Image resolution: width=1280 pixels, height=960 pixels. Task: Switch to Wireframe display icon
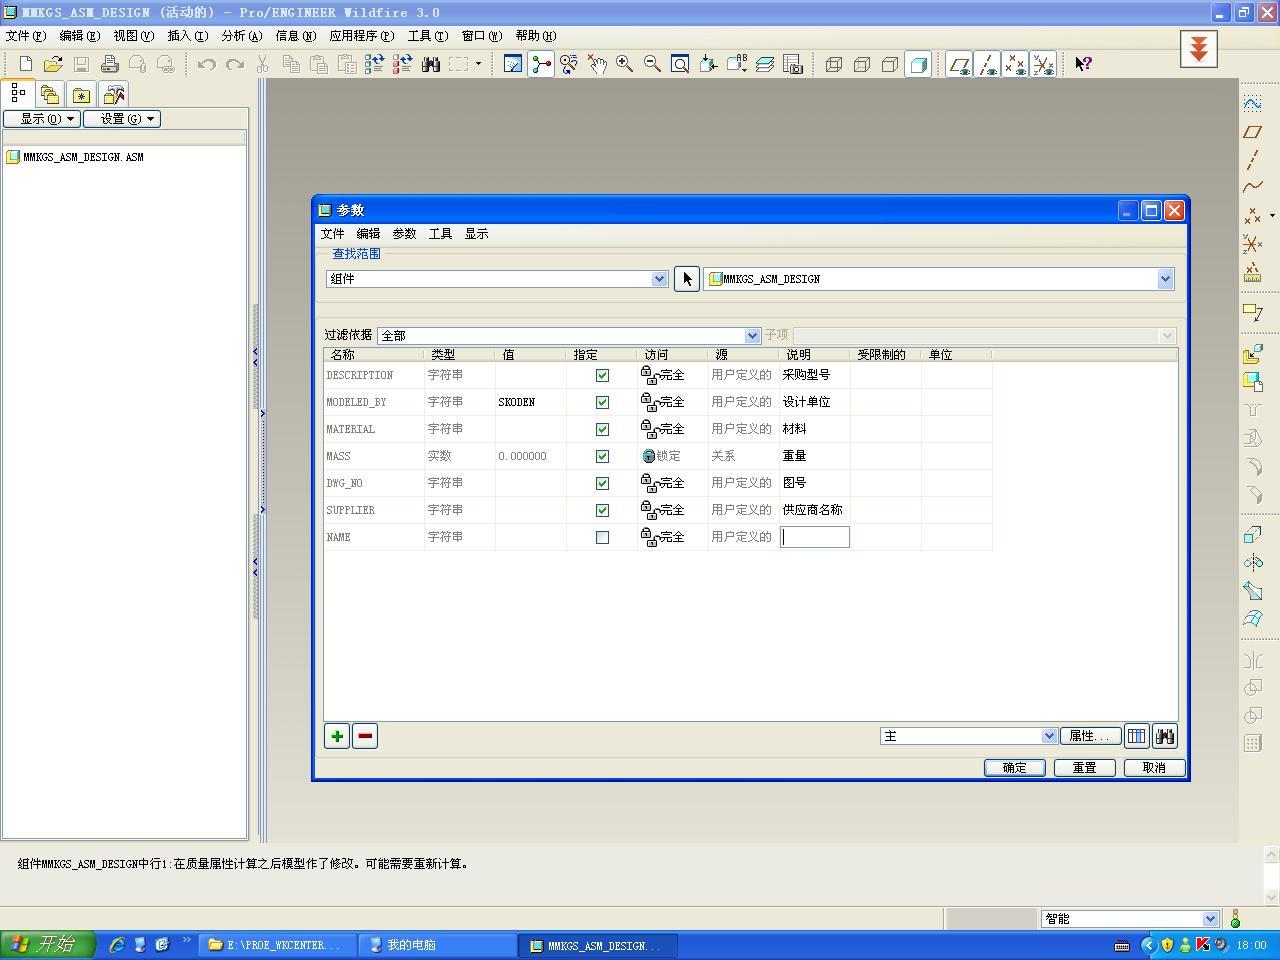coord(834,64)
